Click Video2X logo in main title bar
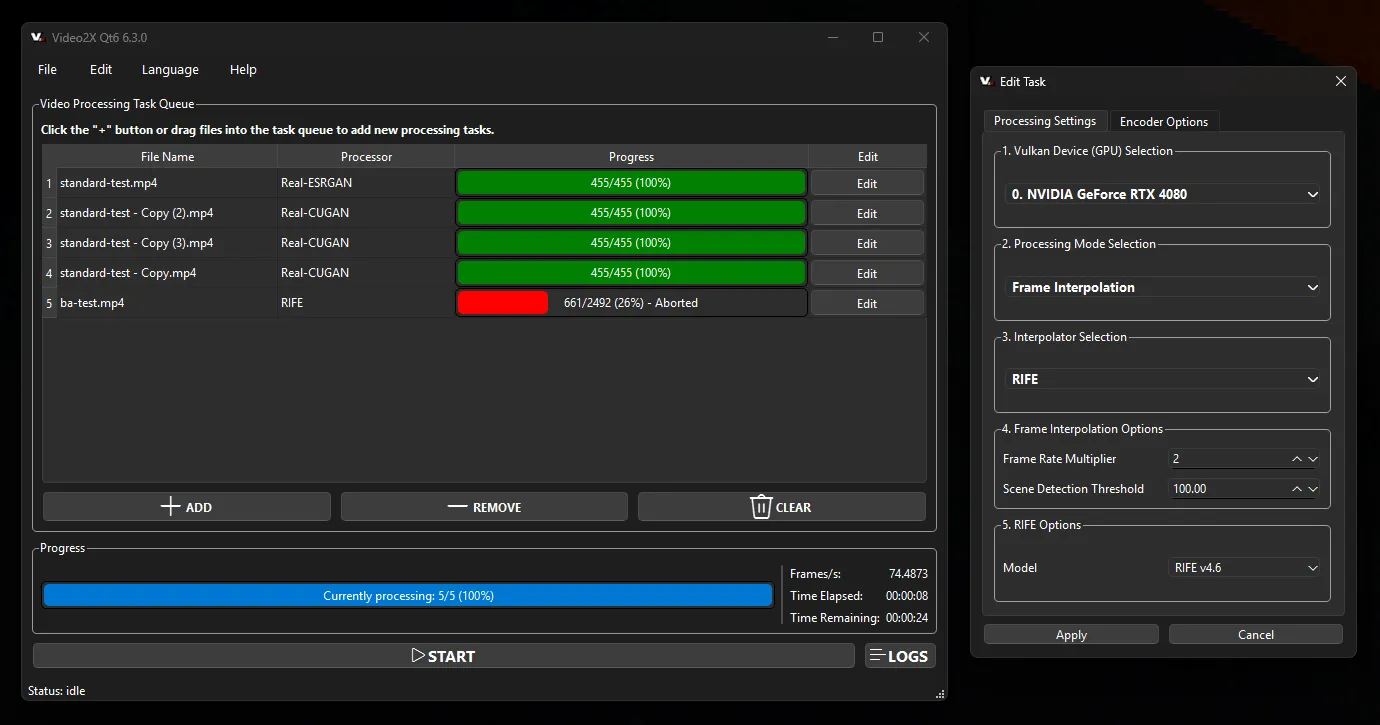Screen dimensions: 1380x725 pyautogui.click(x=38, y=37)
